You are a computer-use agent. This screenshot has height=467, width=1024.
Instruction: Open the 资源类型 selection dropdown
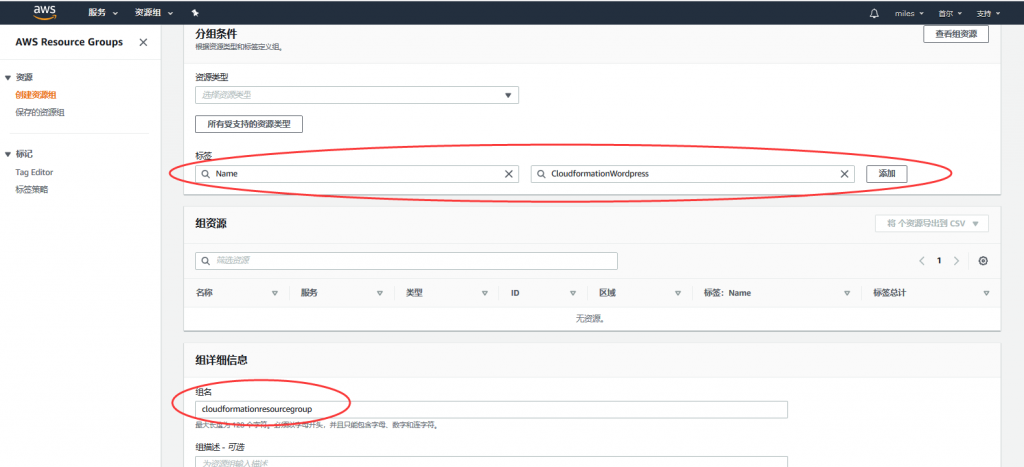(x=357, y=95)
